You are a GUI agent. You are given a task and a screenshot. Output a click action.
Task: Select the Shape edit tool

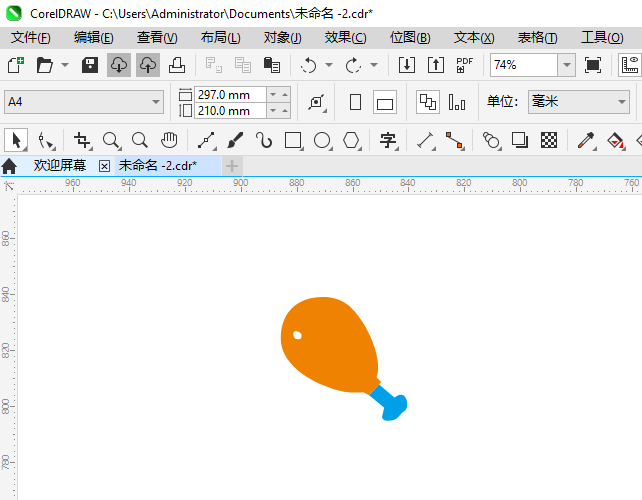tap(45, 140)
